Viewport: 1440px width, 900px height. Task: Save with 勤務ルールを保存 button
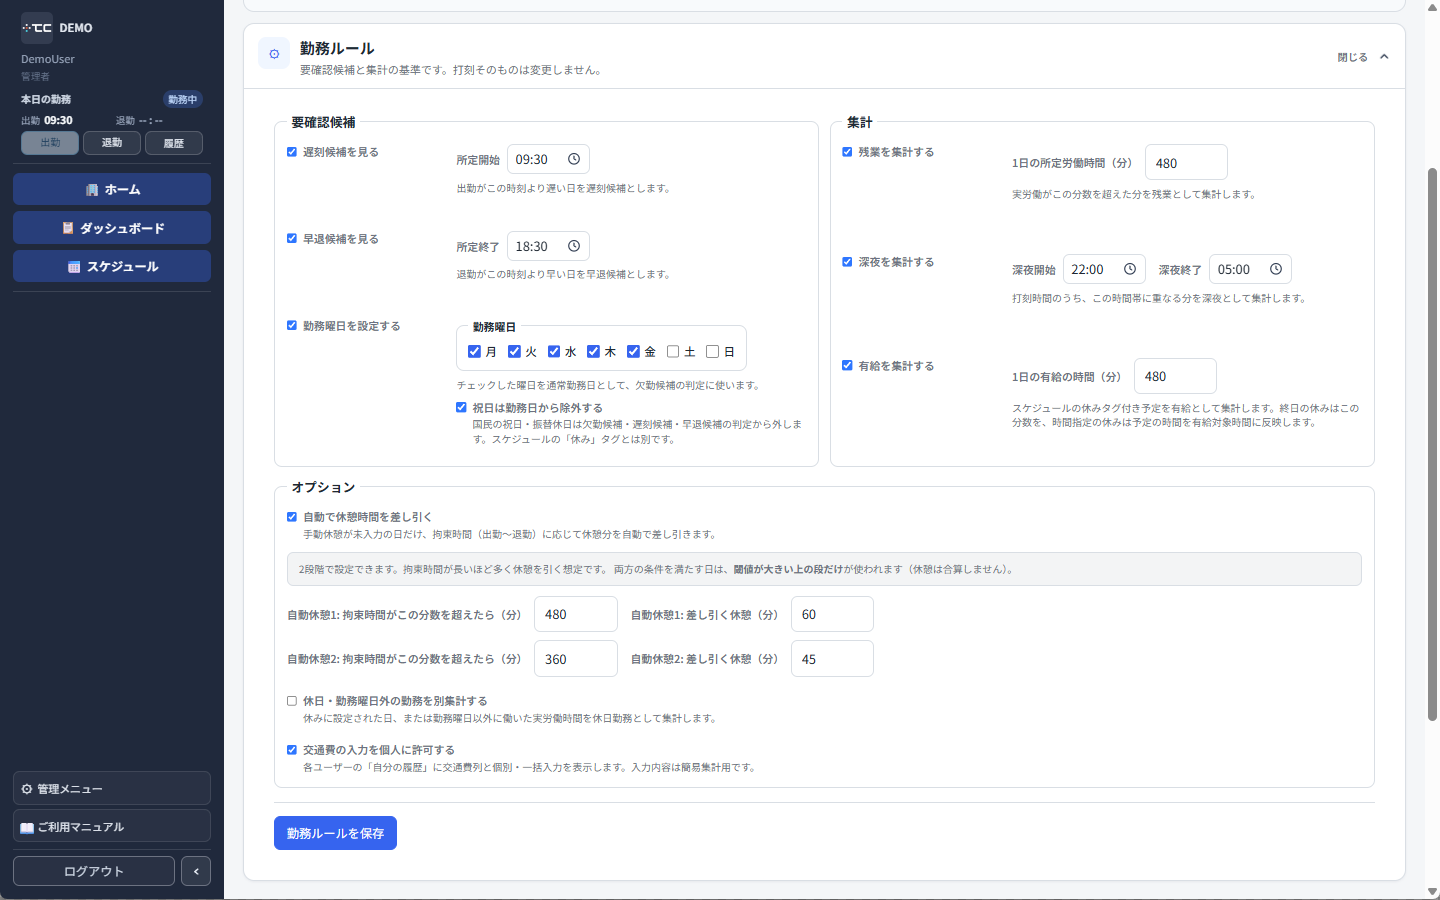coord(335,833)
